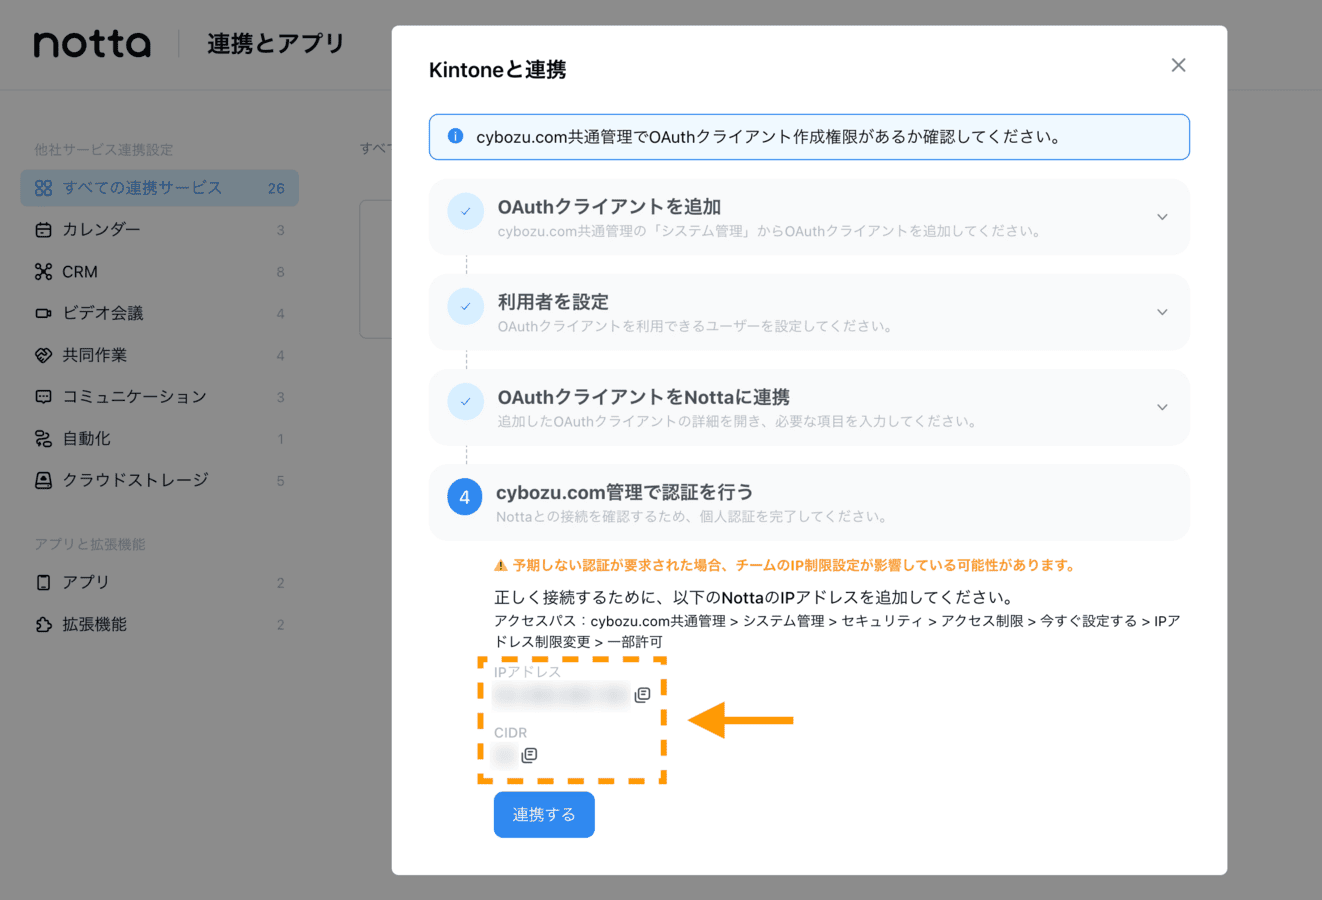Expand the OAuthクライアントを追加 step chevron
Image resolution: width=1322 pixels, height=900 pixels.
pyautogui.click(x=1162, y=217)
